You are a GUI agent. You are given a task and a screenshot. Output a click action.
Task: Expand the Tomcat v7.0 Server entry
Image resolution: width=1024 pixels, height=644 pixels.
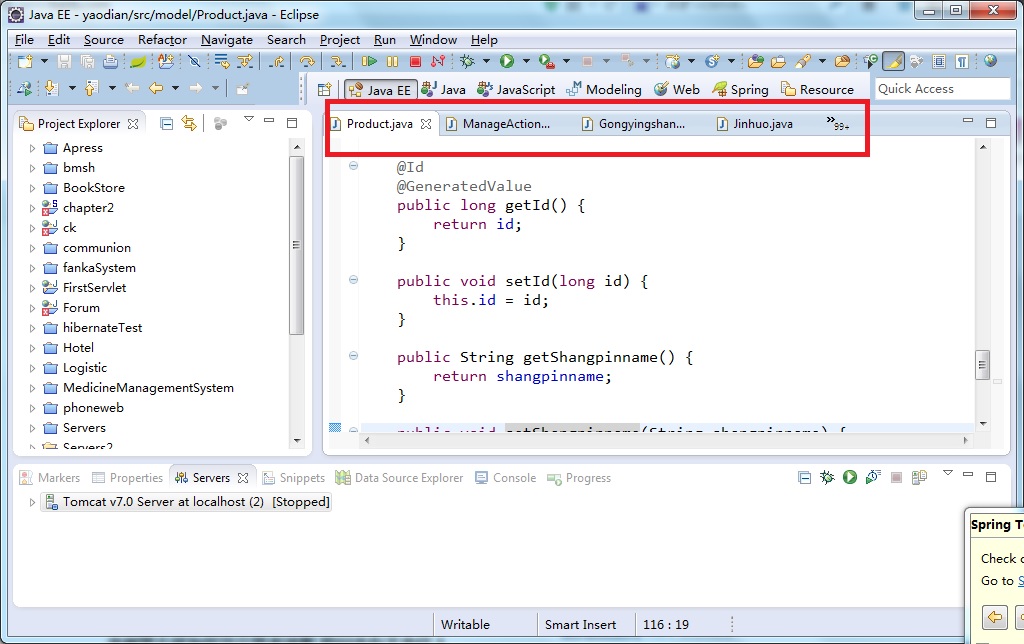(x=32, y=502)
